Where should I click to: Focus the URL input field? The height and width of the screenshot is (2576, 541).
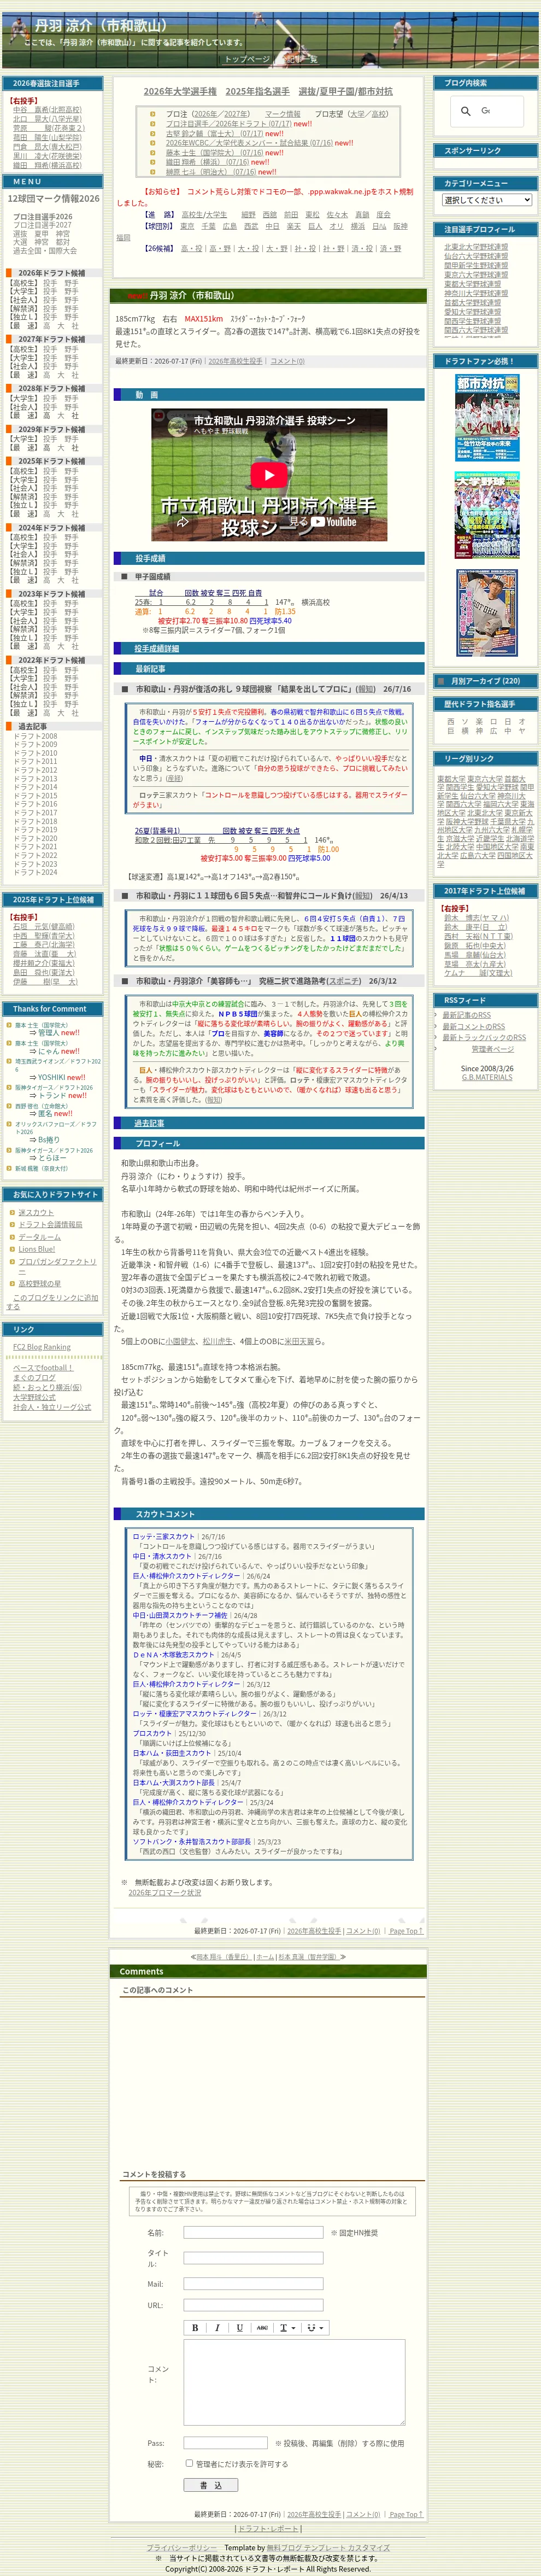(x=253, y=2305)
